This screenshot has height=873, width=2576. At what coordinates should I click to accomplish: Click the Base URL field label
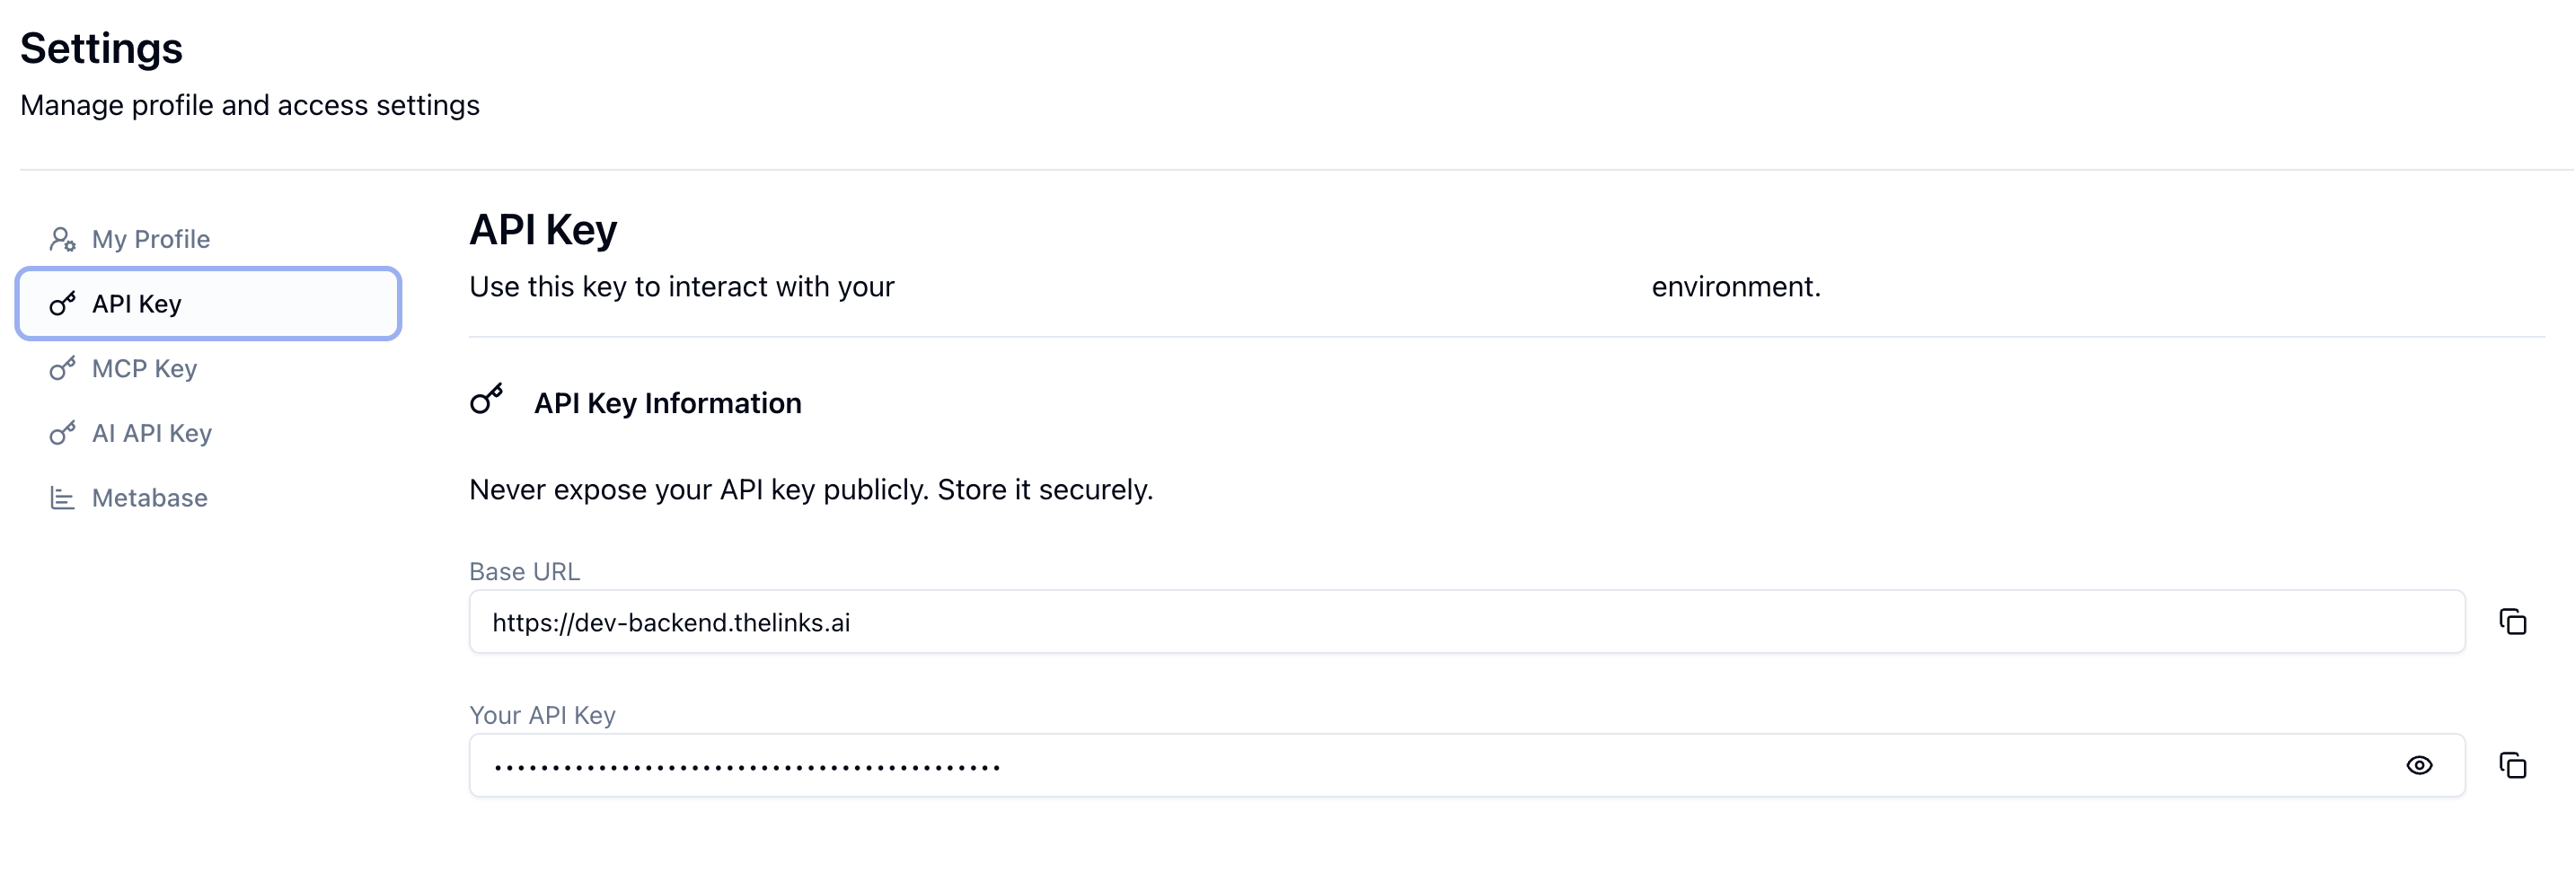click(x=524, y=572)
